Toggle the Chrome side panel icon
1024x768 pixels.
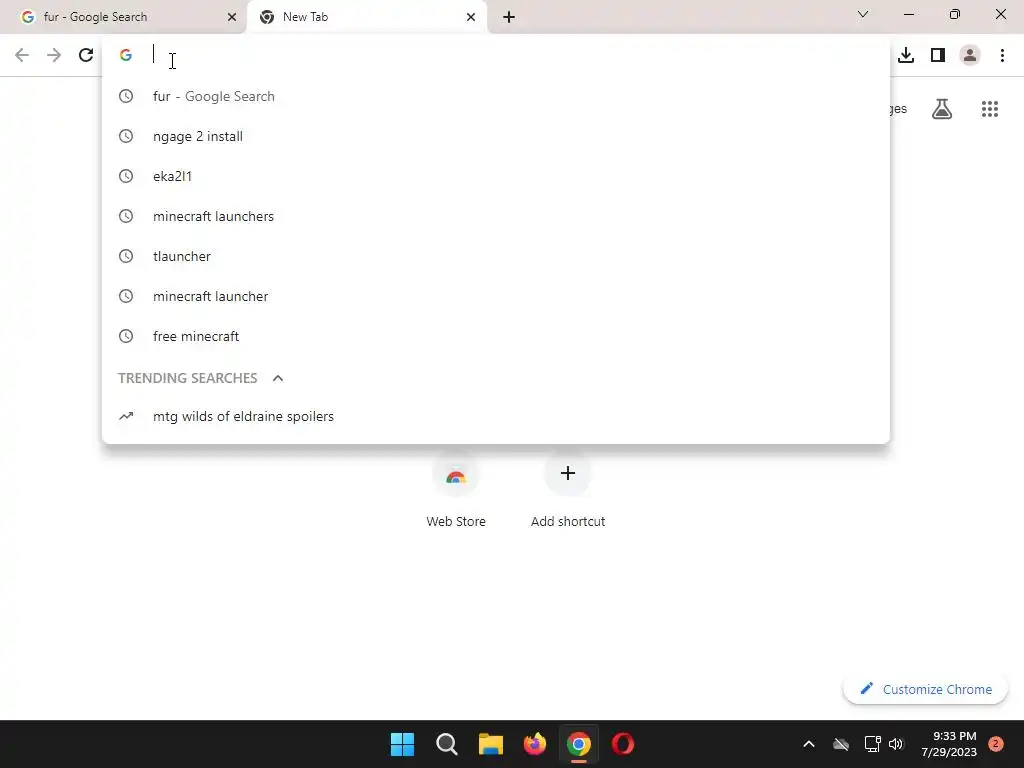(938, 55)
